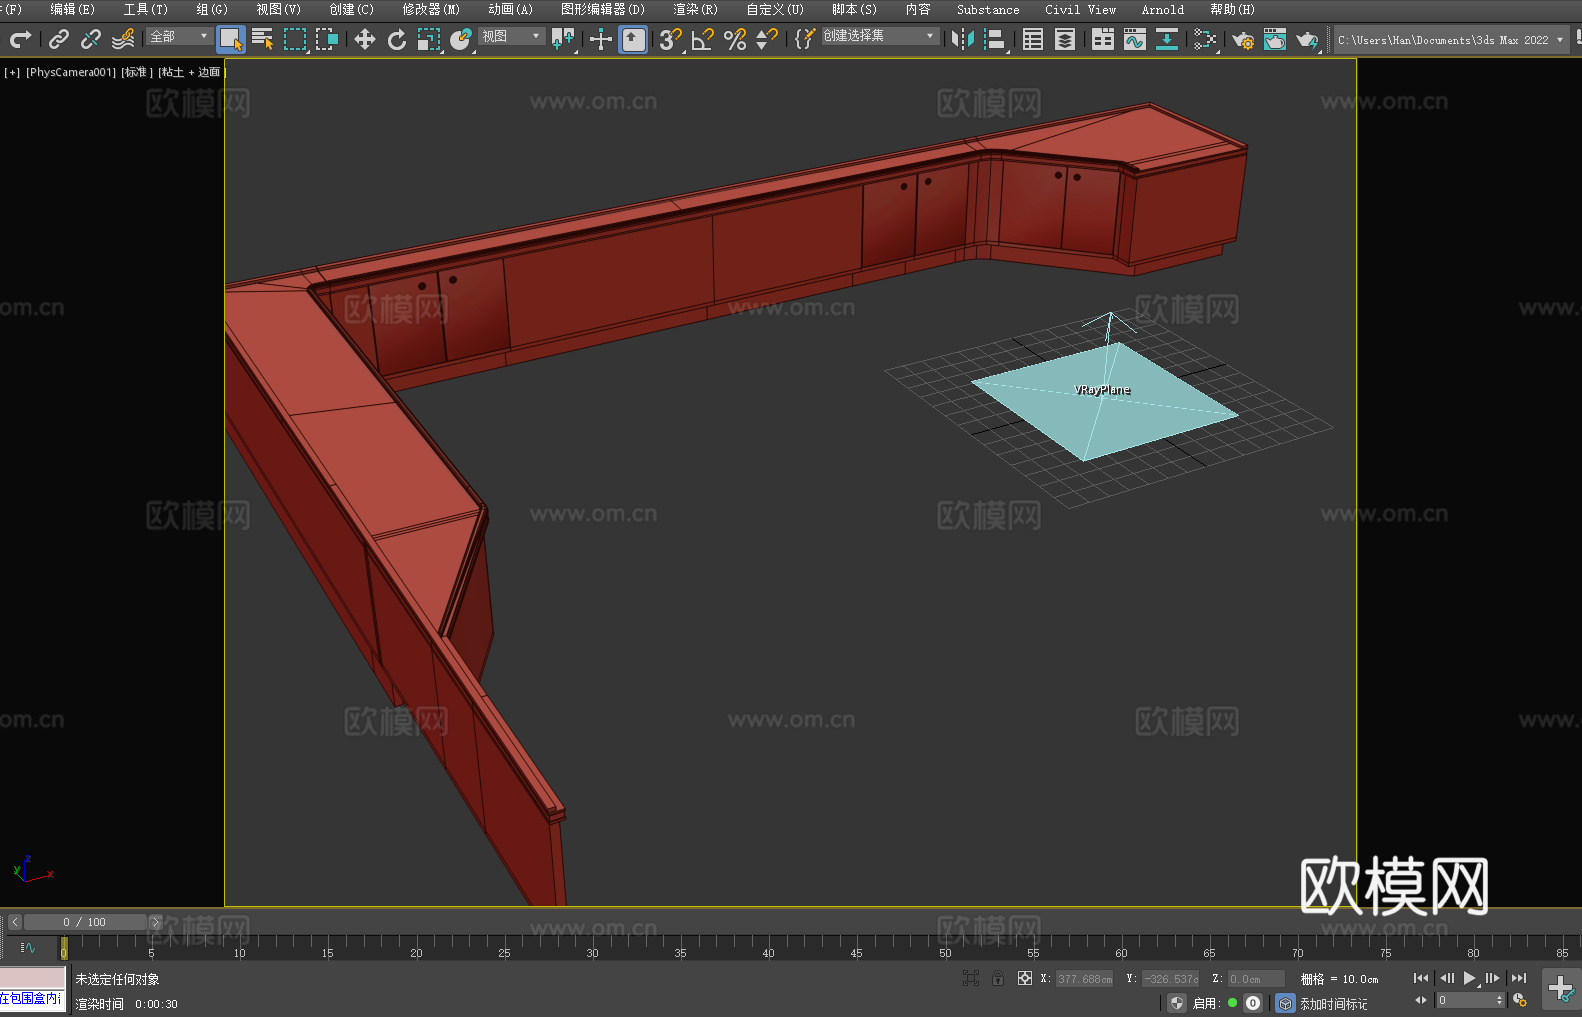Open the 修改器(M) menu

[x=431, y=9]
